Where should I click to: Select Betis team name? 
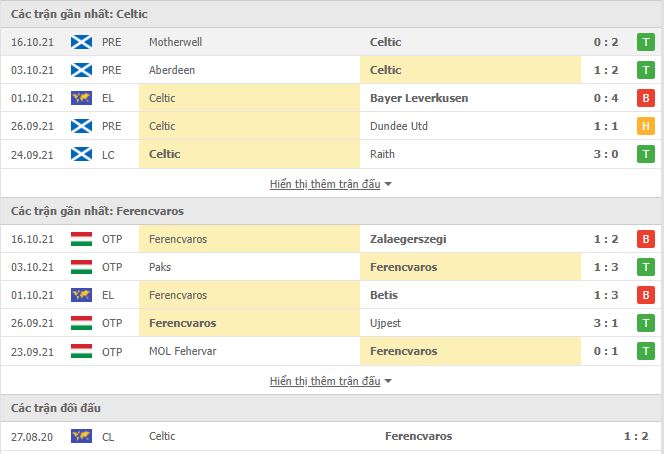coord(384,295)
